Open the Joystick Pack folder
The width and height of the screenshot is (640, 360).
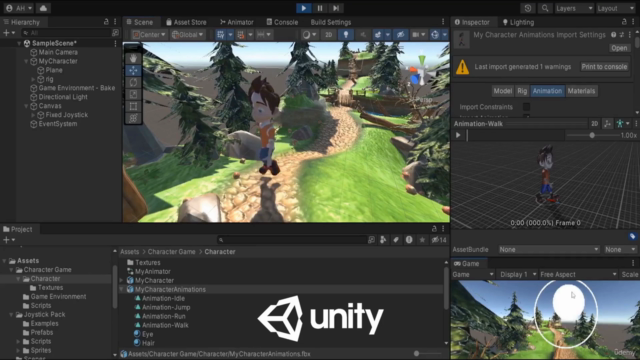pyautogui.click(x=44, y=315)
